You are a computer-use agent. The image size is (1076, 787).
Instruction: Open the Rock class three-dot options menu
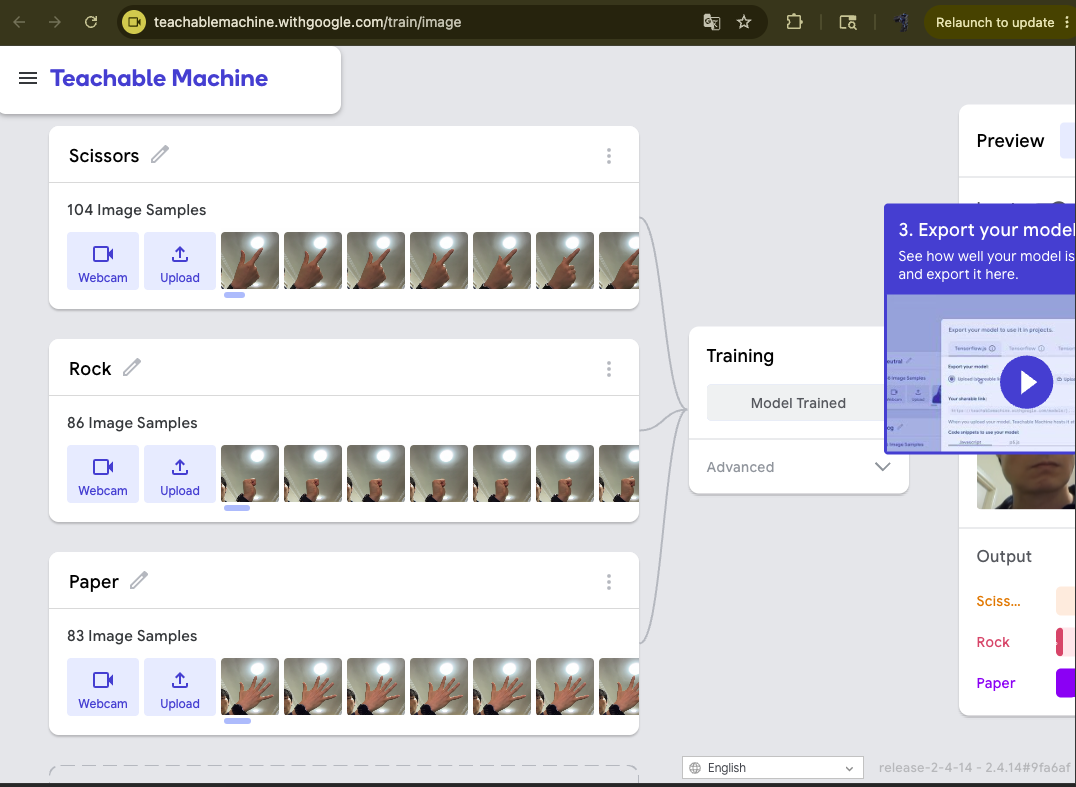click(609, 369)
